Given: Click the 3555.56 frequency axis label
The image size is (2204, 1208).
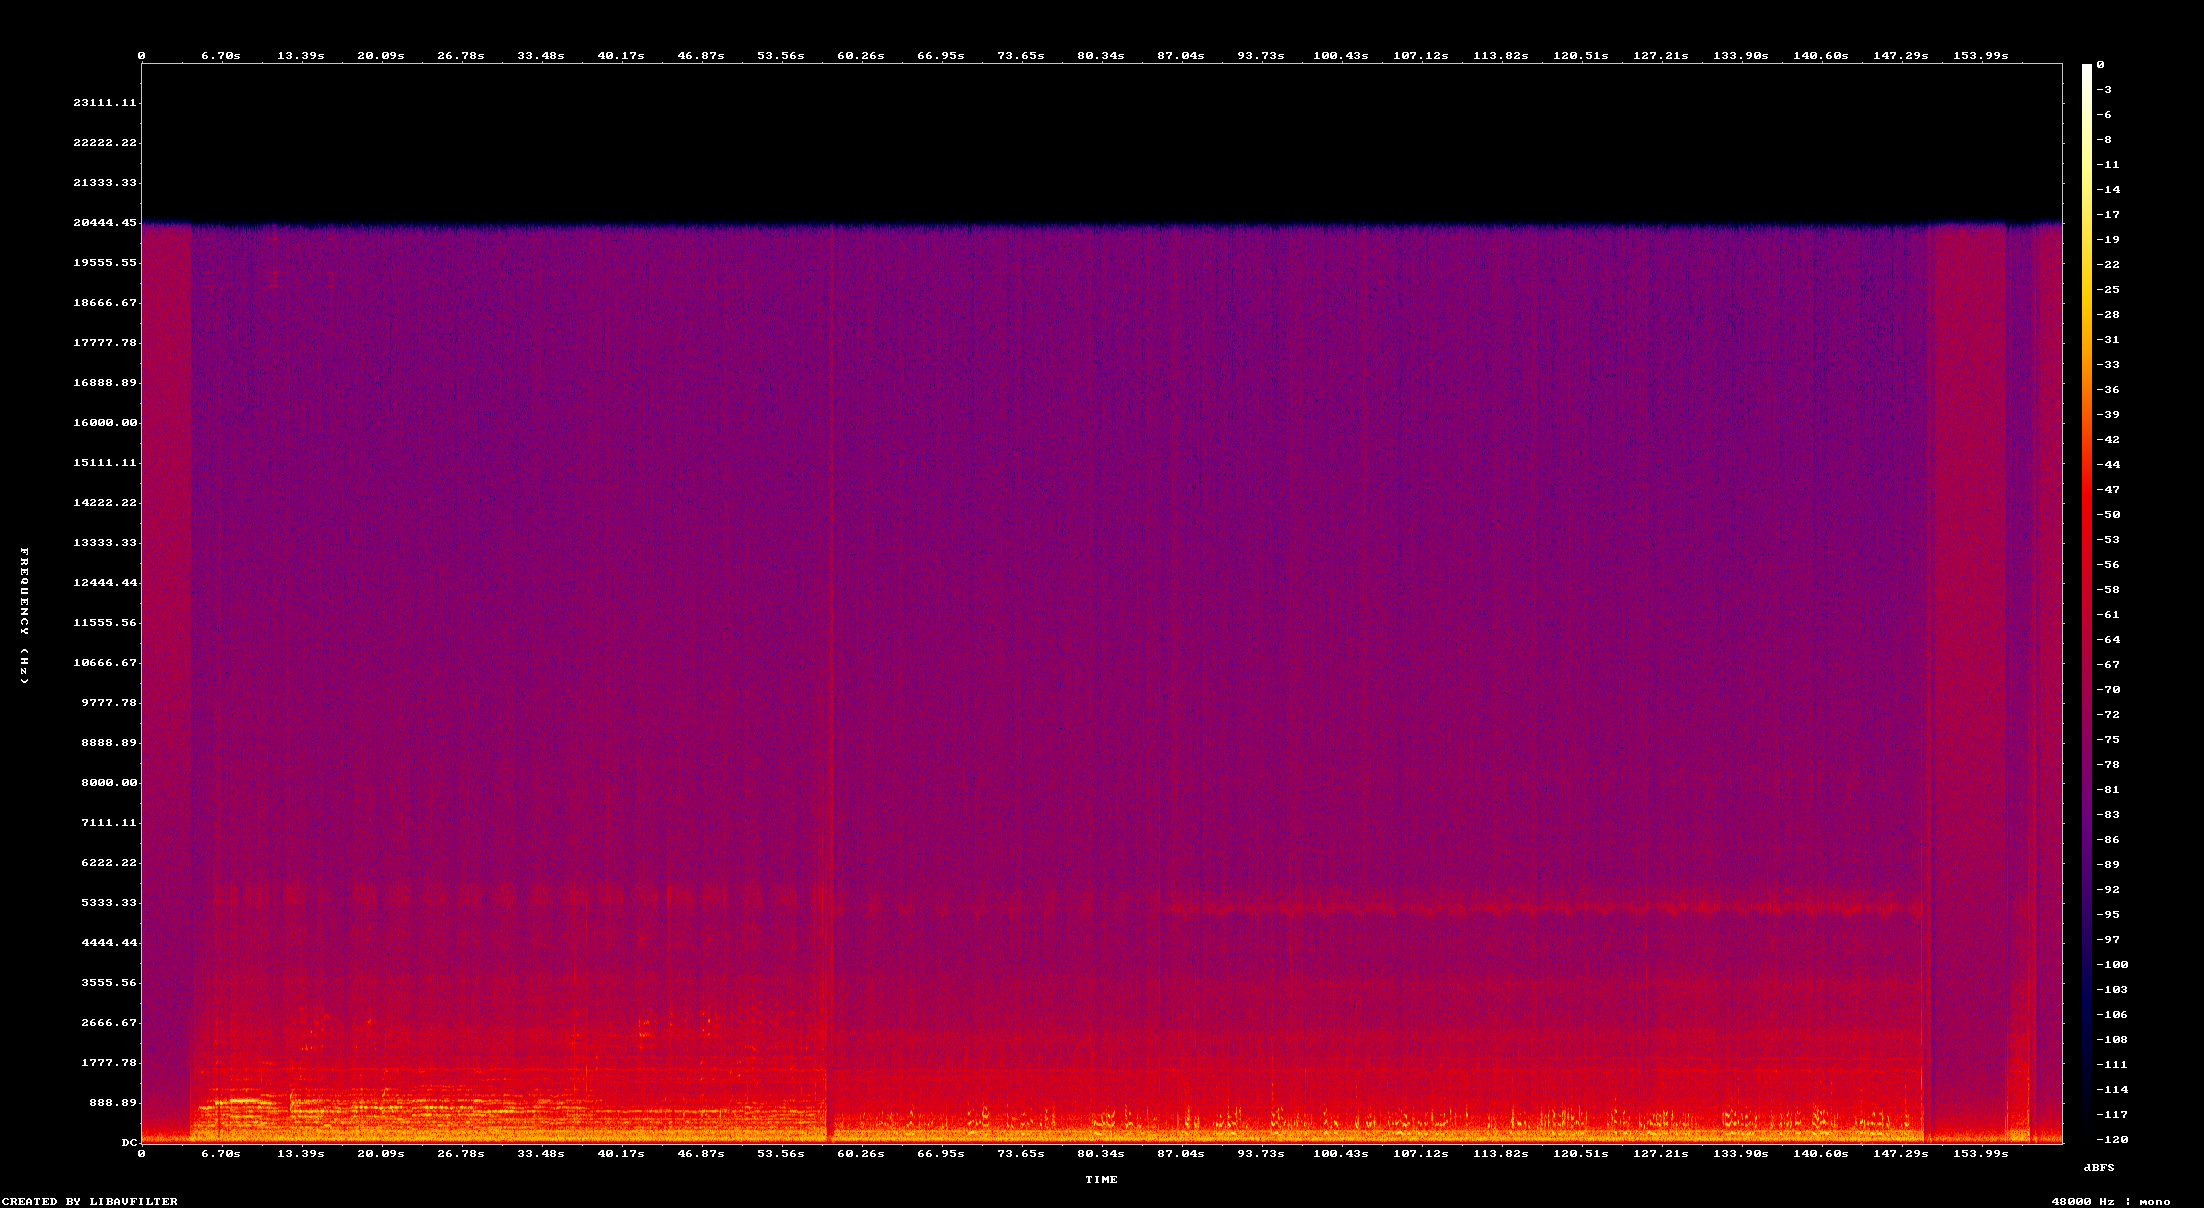Looking at the screenshot, I should pos(109,983).
